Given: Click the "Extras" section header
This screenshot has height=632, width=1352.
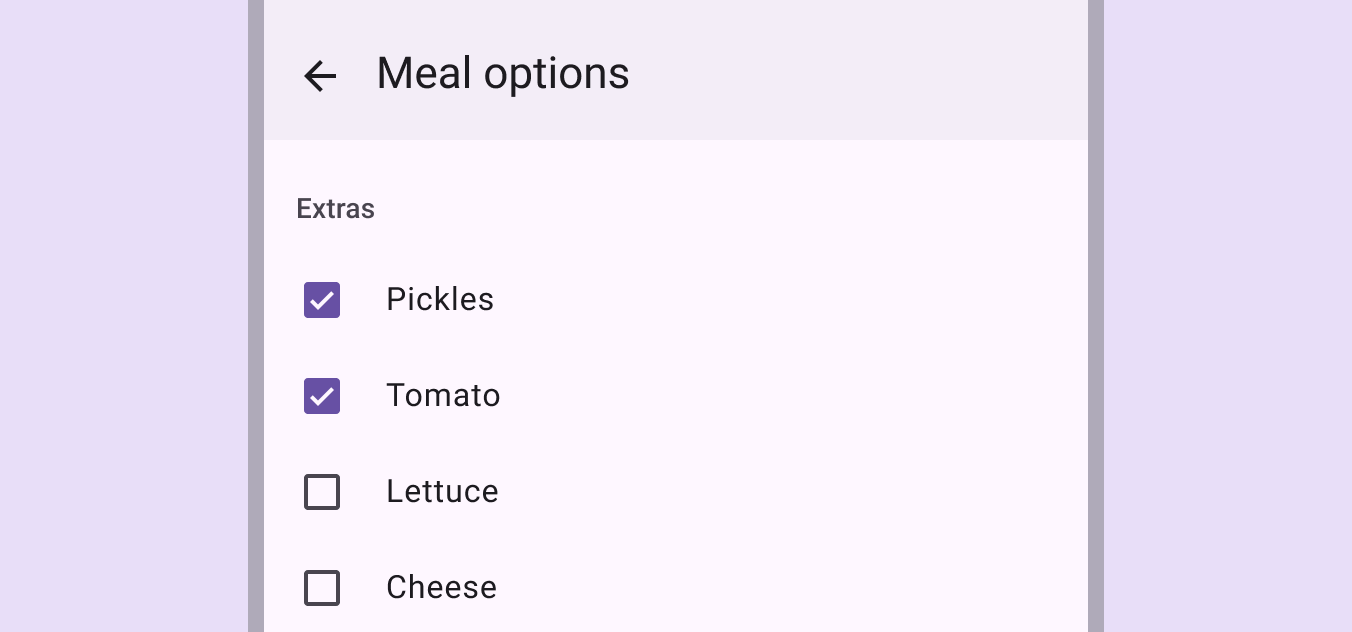Looking at the screenshot, I should (336, 209).
